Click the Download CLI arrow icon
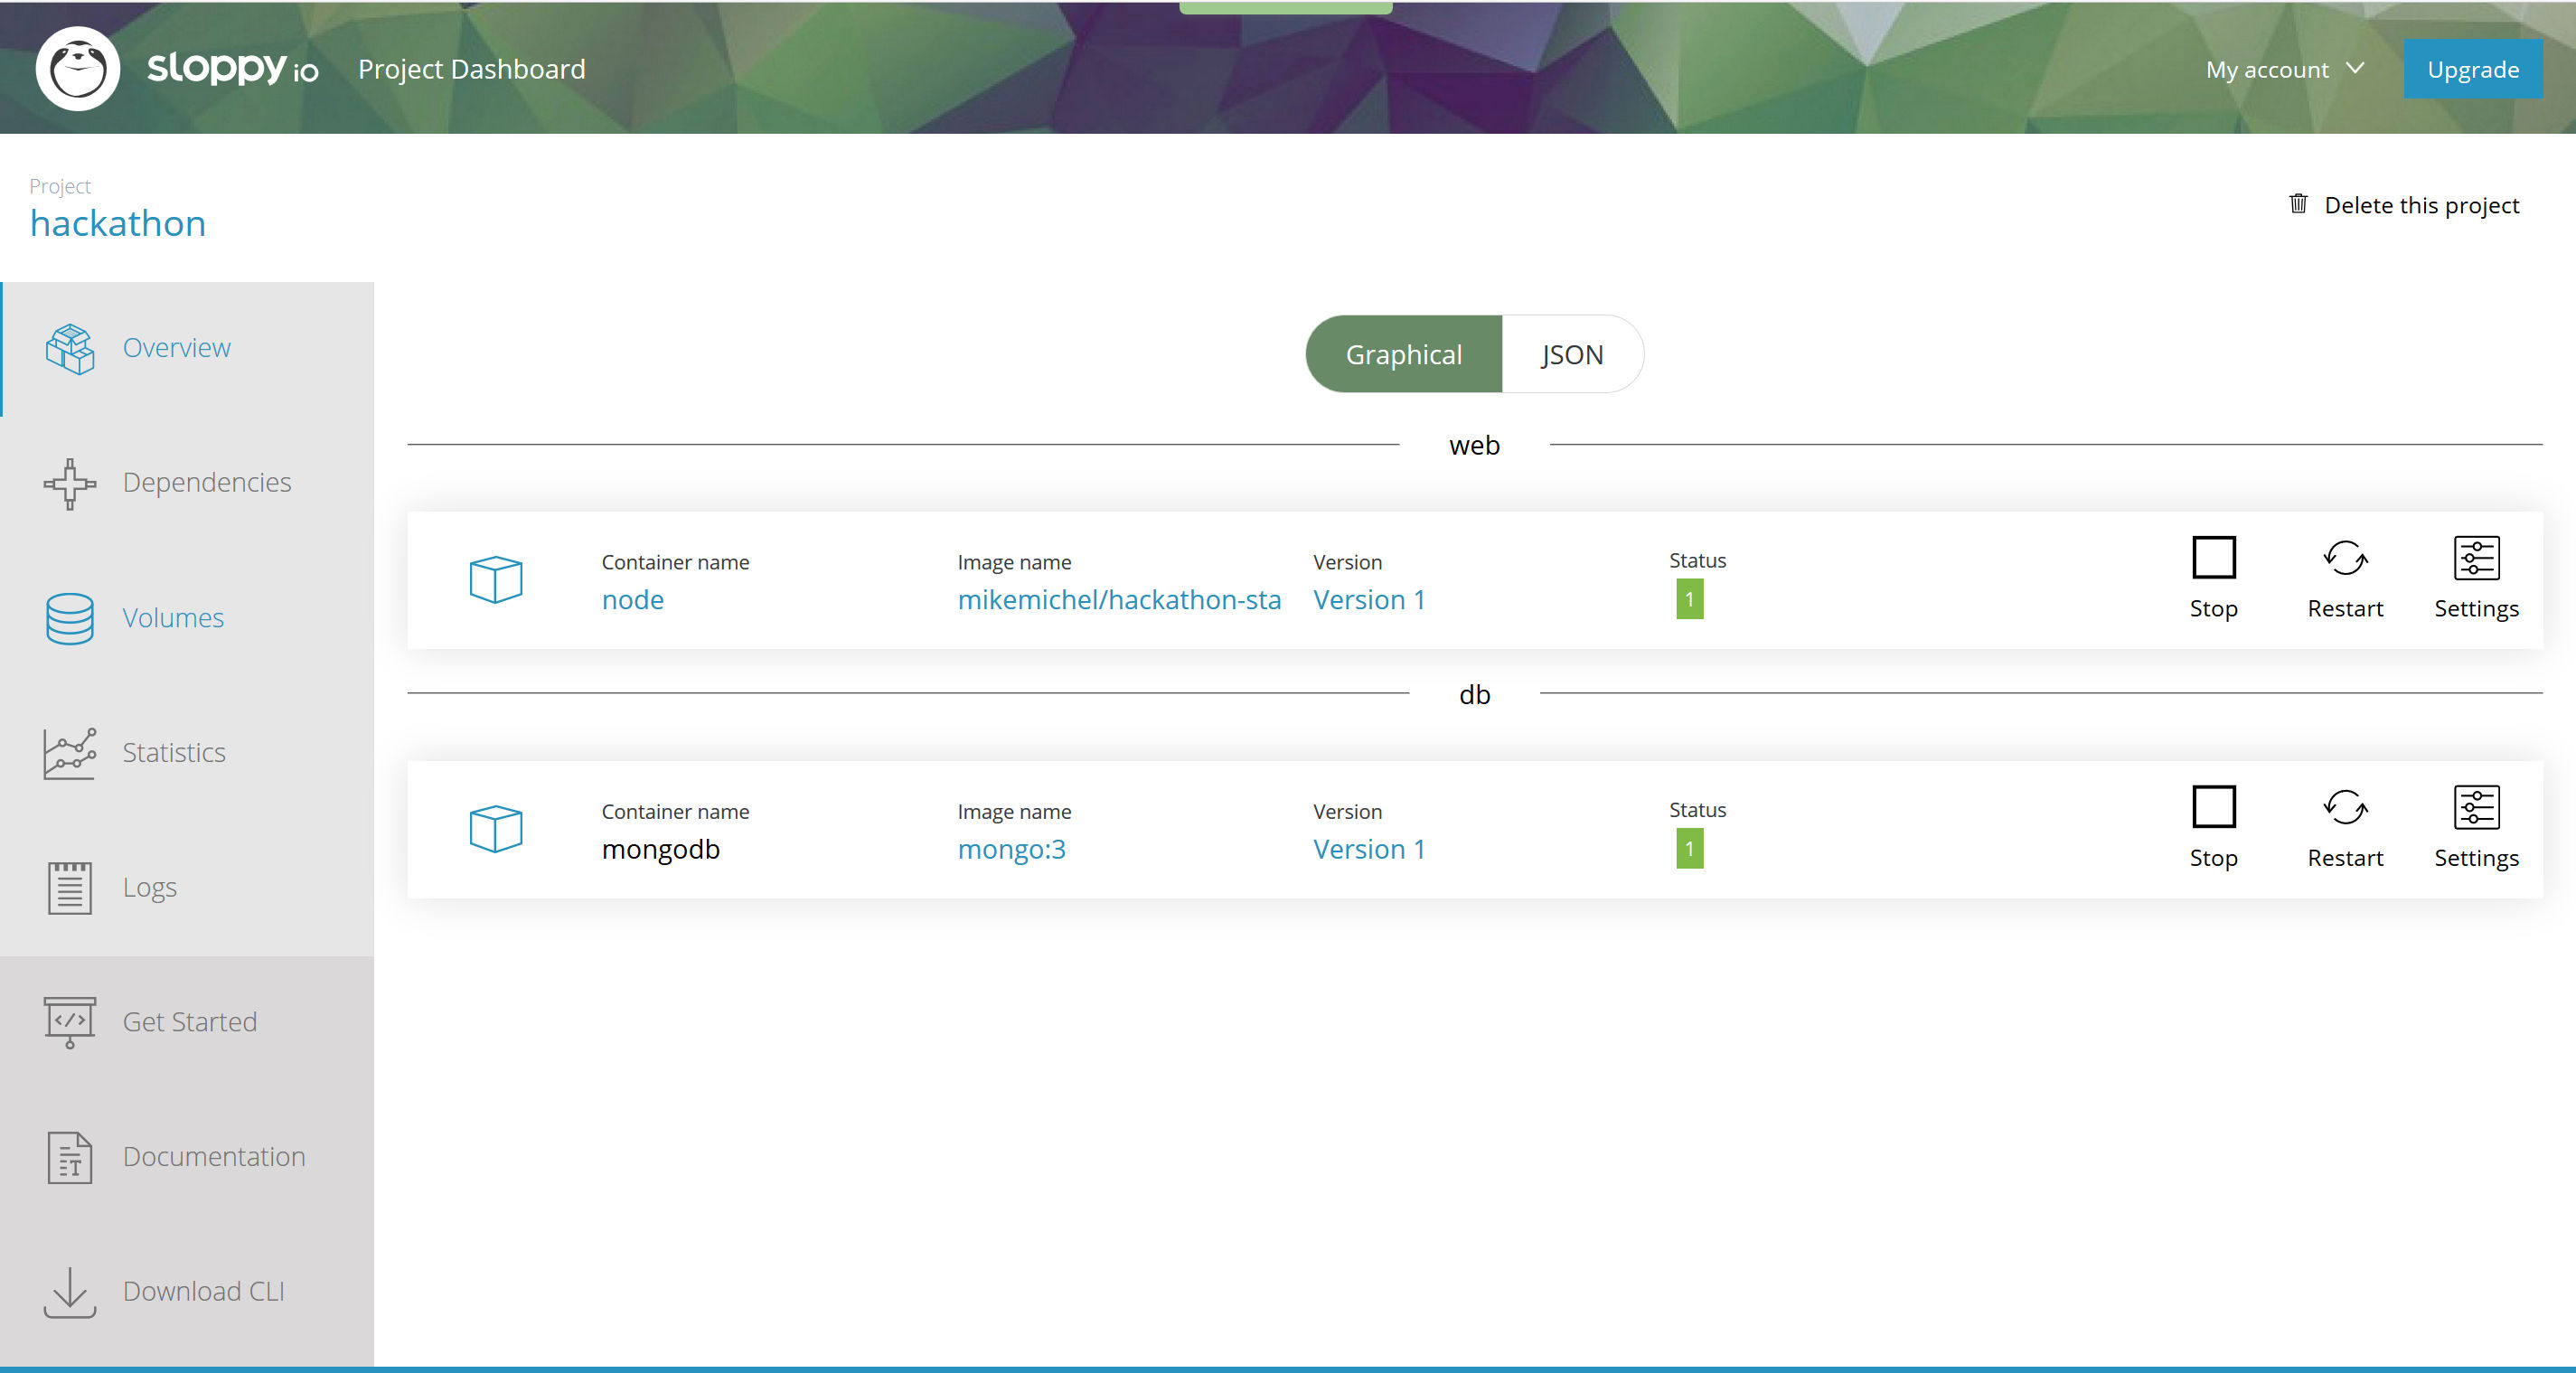Screen dimensions: 2576x1373 [x=70, y=1292]
